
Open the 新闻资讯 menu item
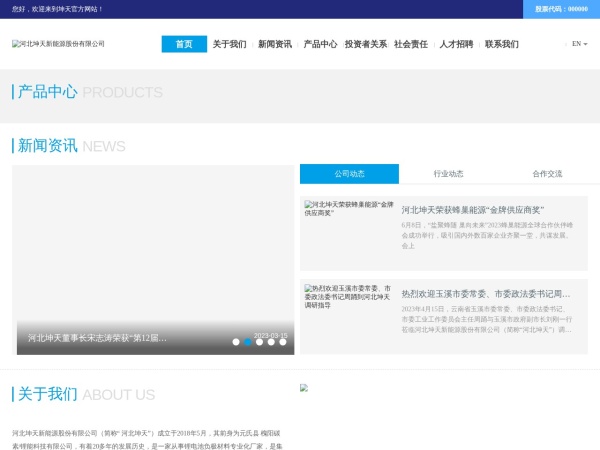275,44
